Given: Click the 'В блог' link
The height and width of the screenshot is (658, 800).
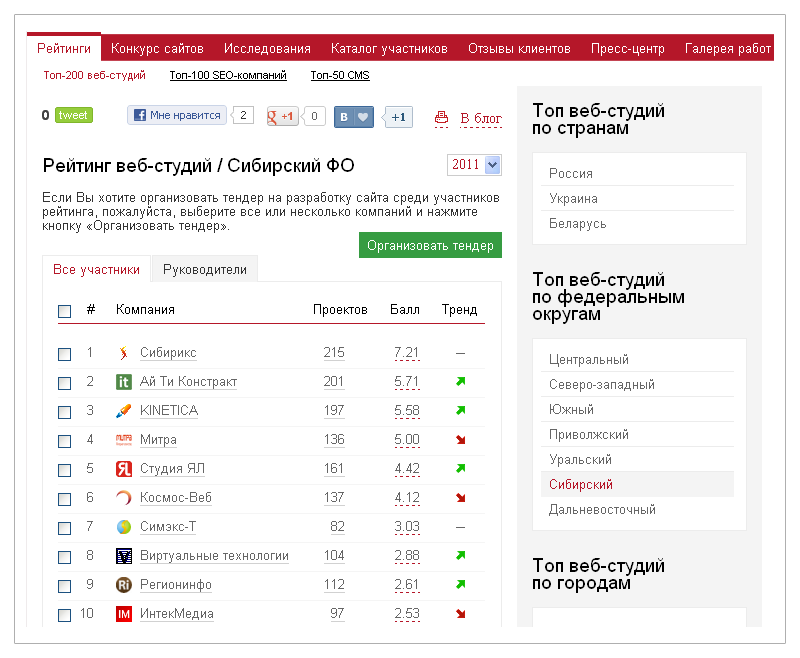Looking at the screenshot, I should (x=481, y=118).
